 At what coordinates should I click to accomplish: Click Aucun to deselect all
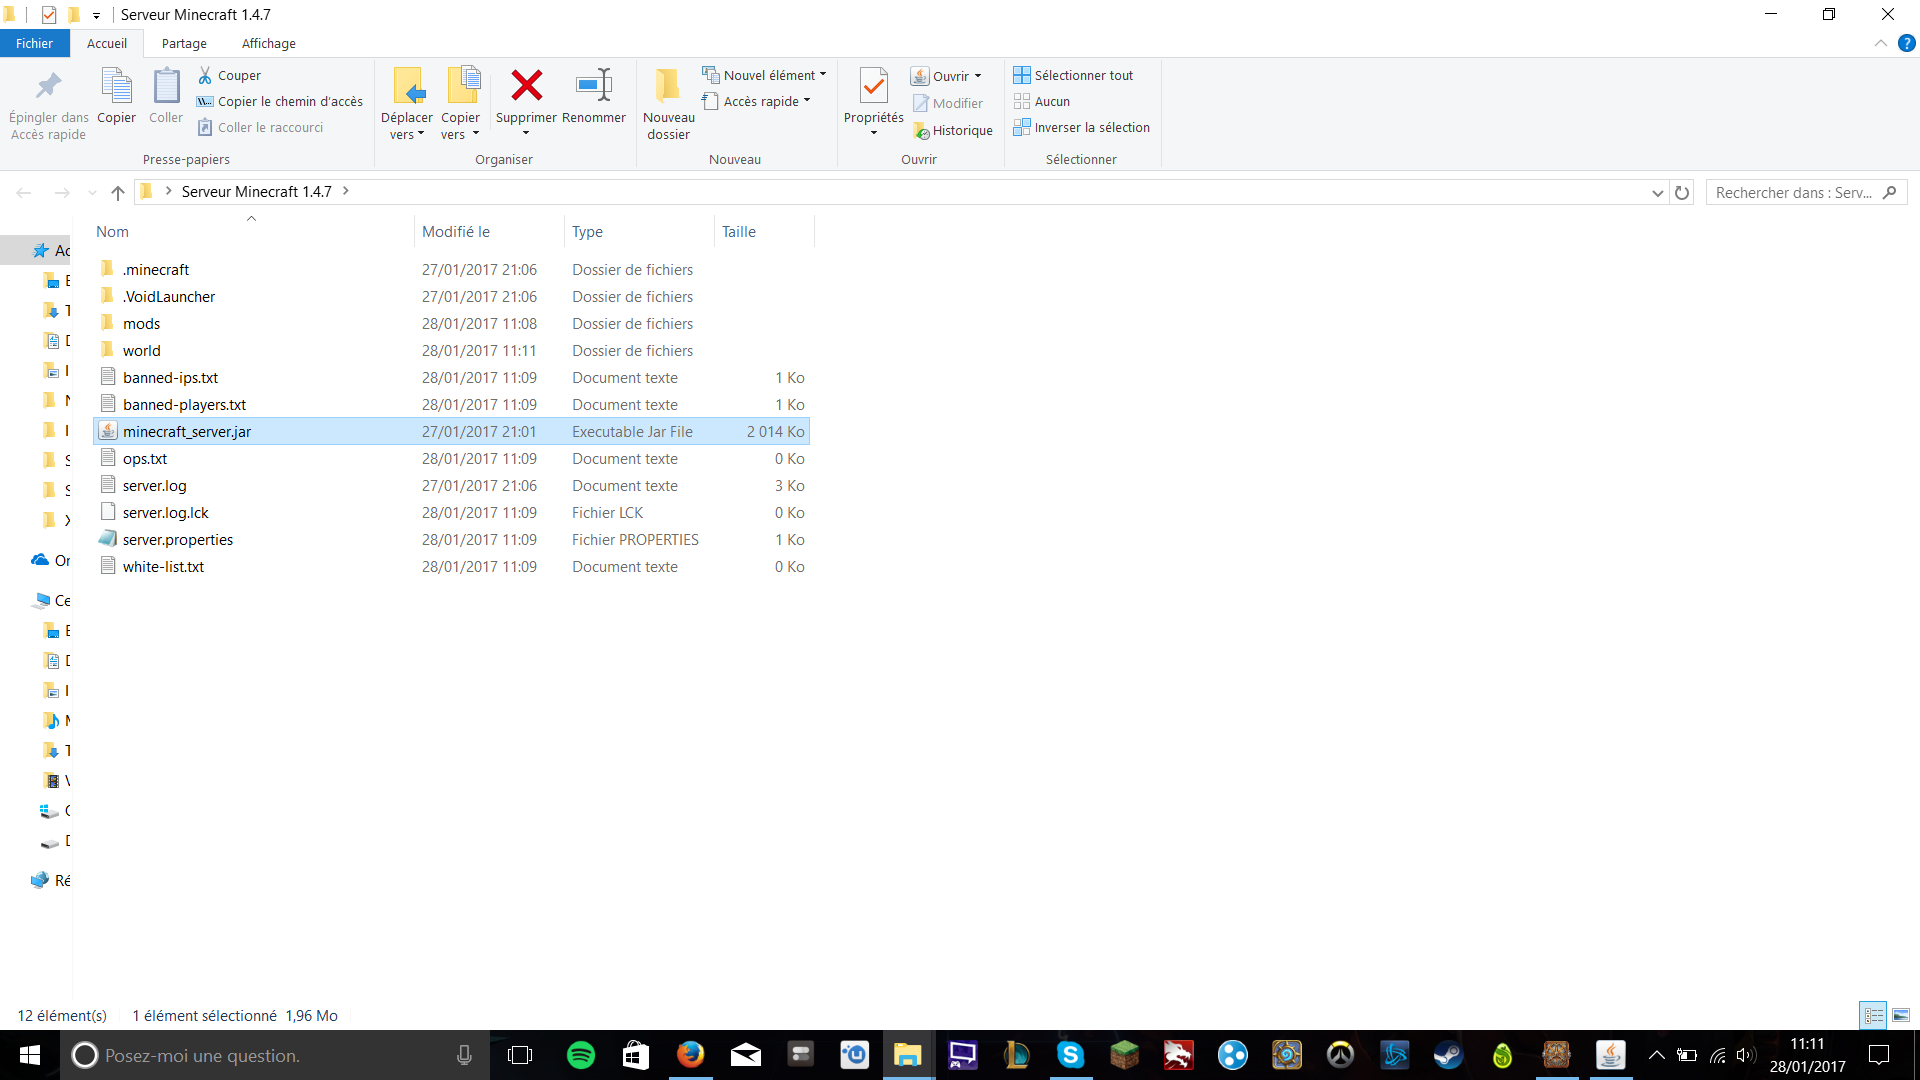click(x=1041, y=101)
